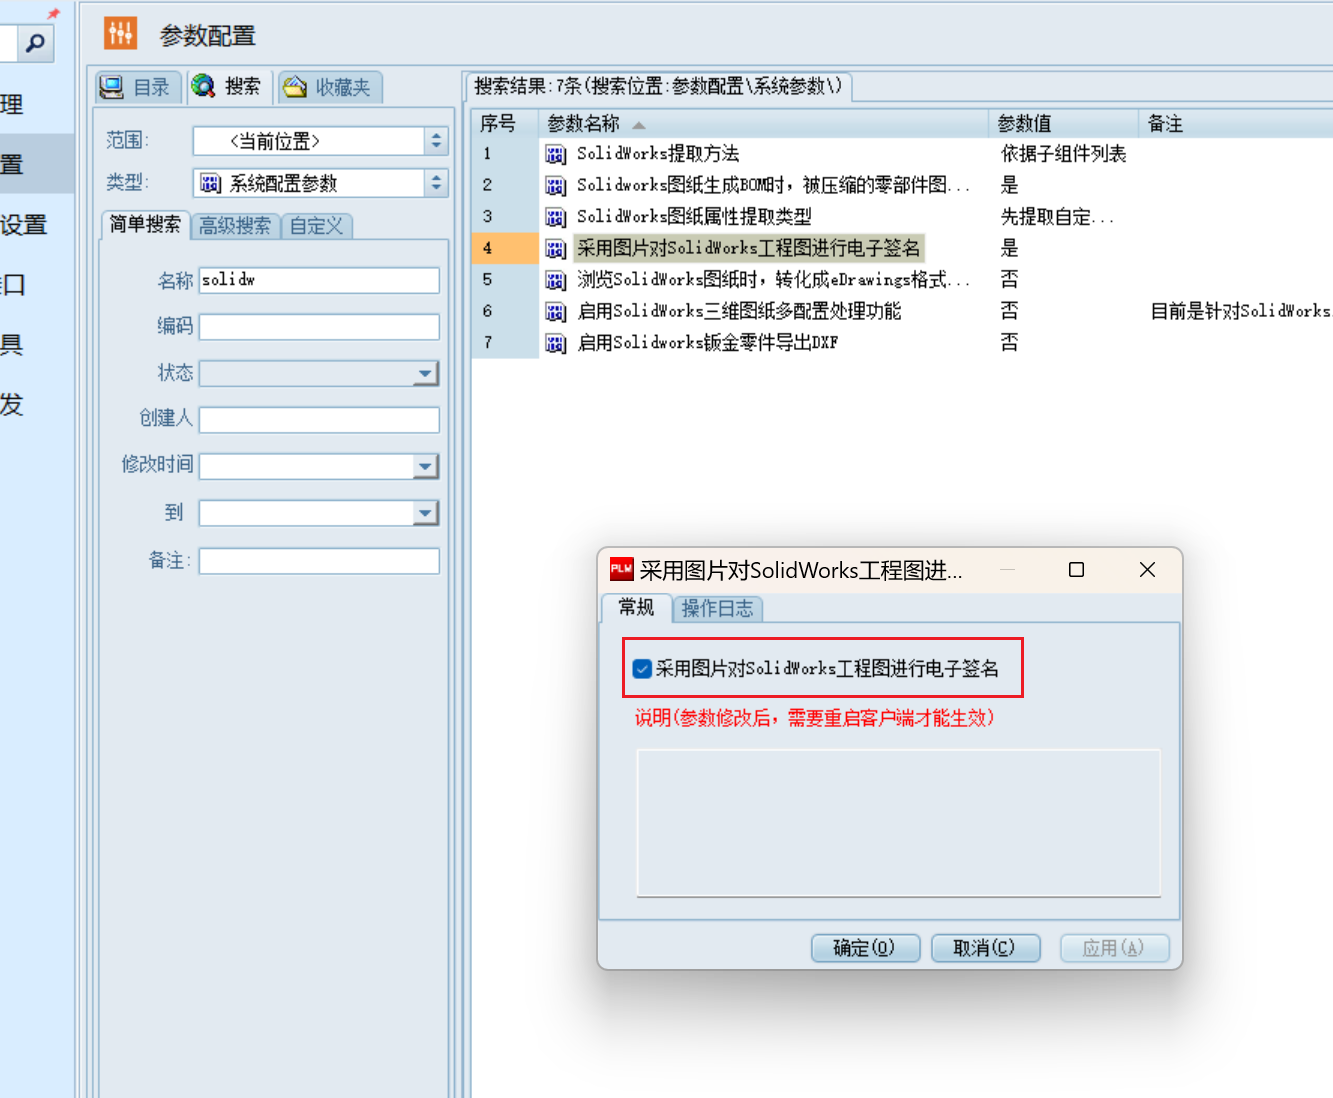This screenshot has height=1098, width=1333.
Task: Maximize the dialog window
Action: coord(1077,570)
